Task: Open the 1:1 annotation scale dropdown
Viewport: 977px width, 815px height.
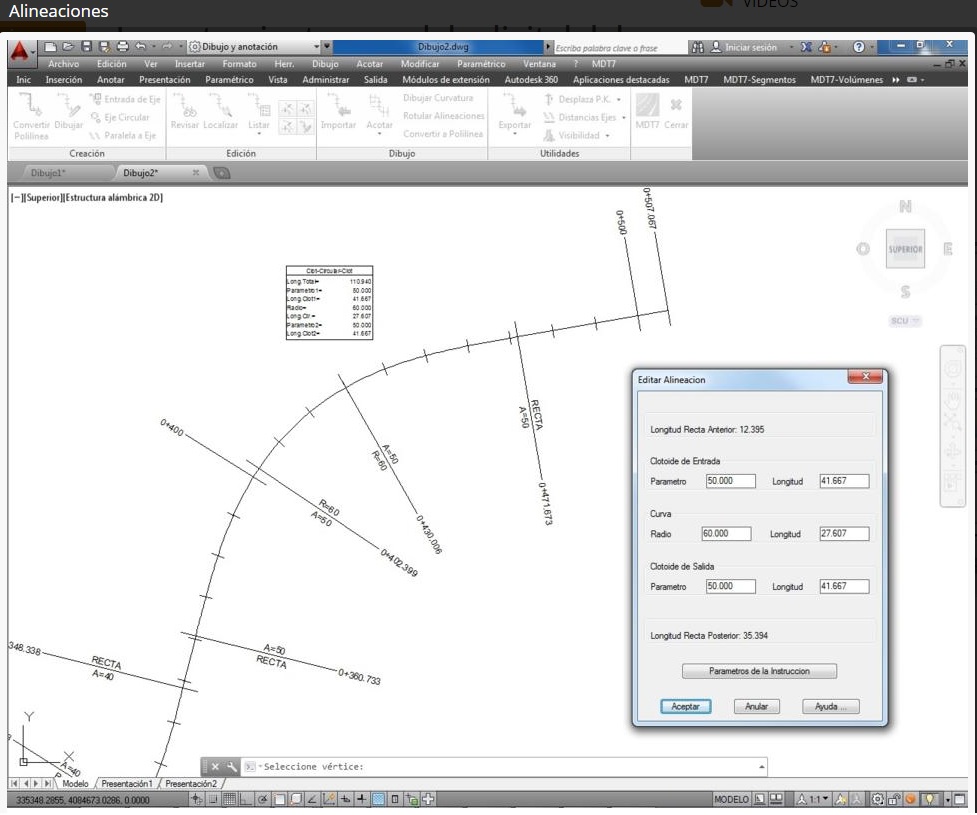Action: (x=811, y=800)
